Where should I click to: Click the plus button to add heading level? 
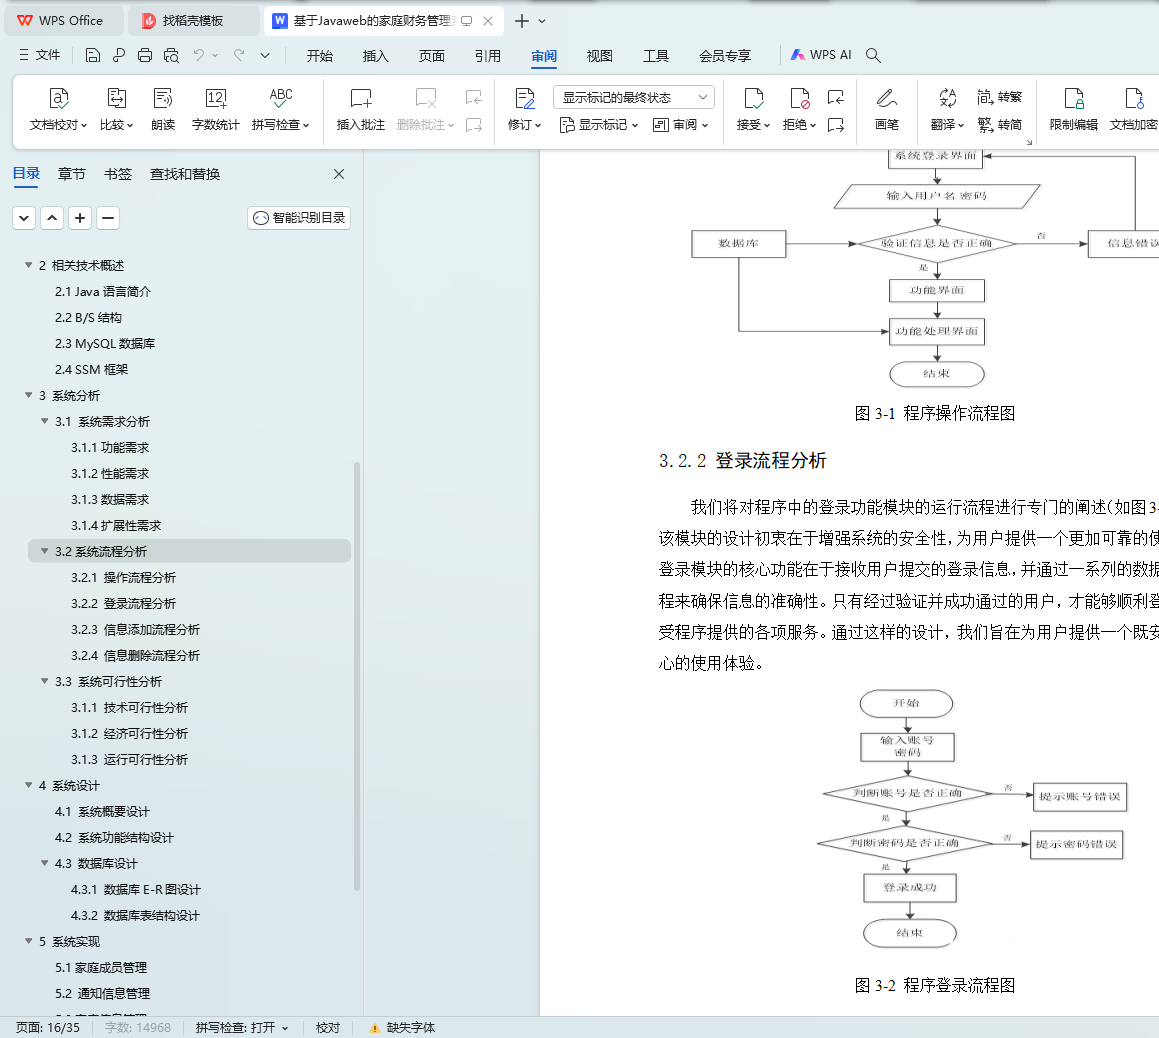(80, 218)
